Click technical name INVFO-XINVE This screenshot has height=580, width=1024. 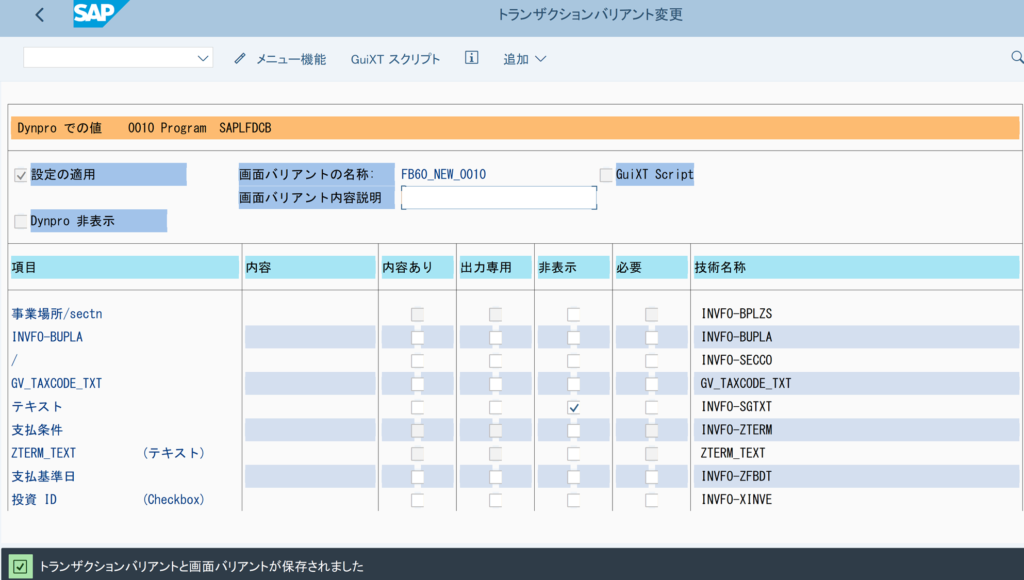(737, 499)
